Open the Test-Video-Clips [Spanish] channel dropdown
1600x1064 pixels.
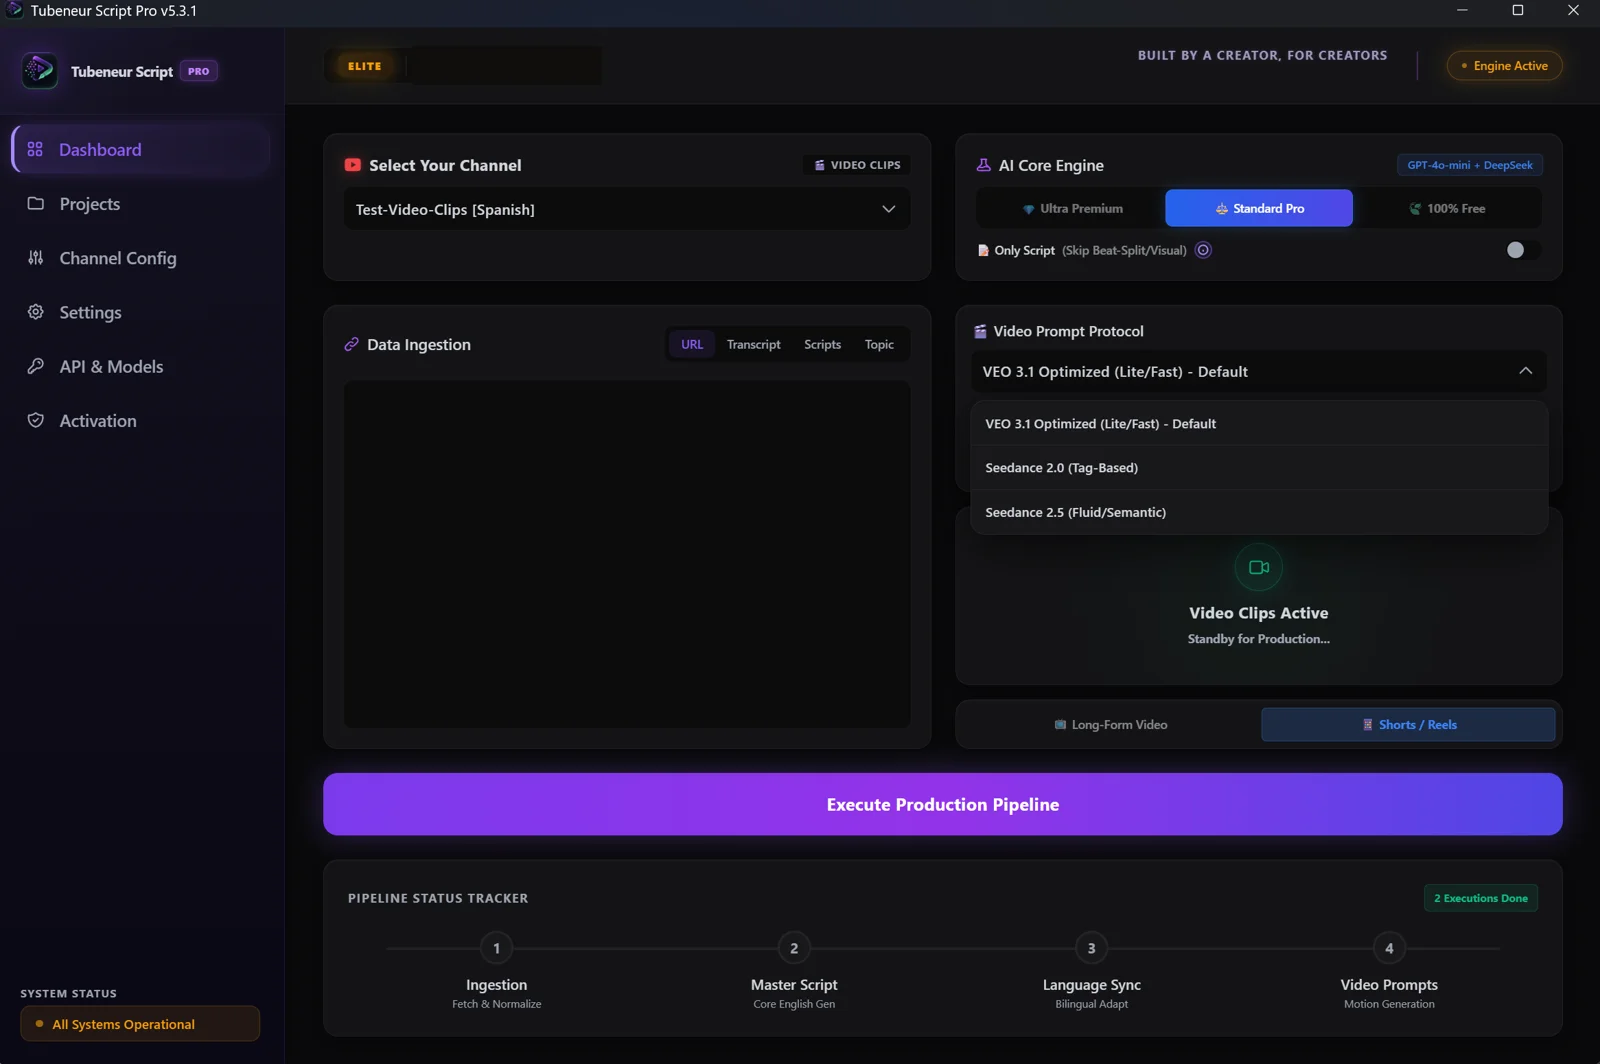point(627,209)
